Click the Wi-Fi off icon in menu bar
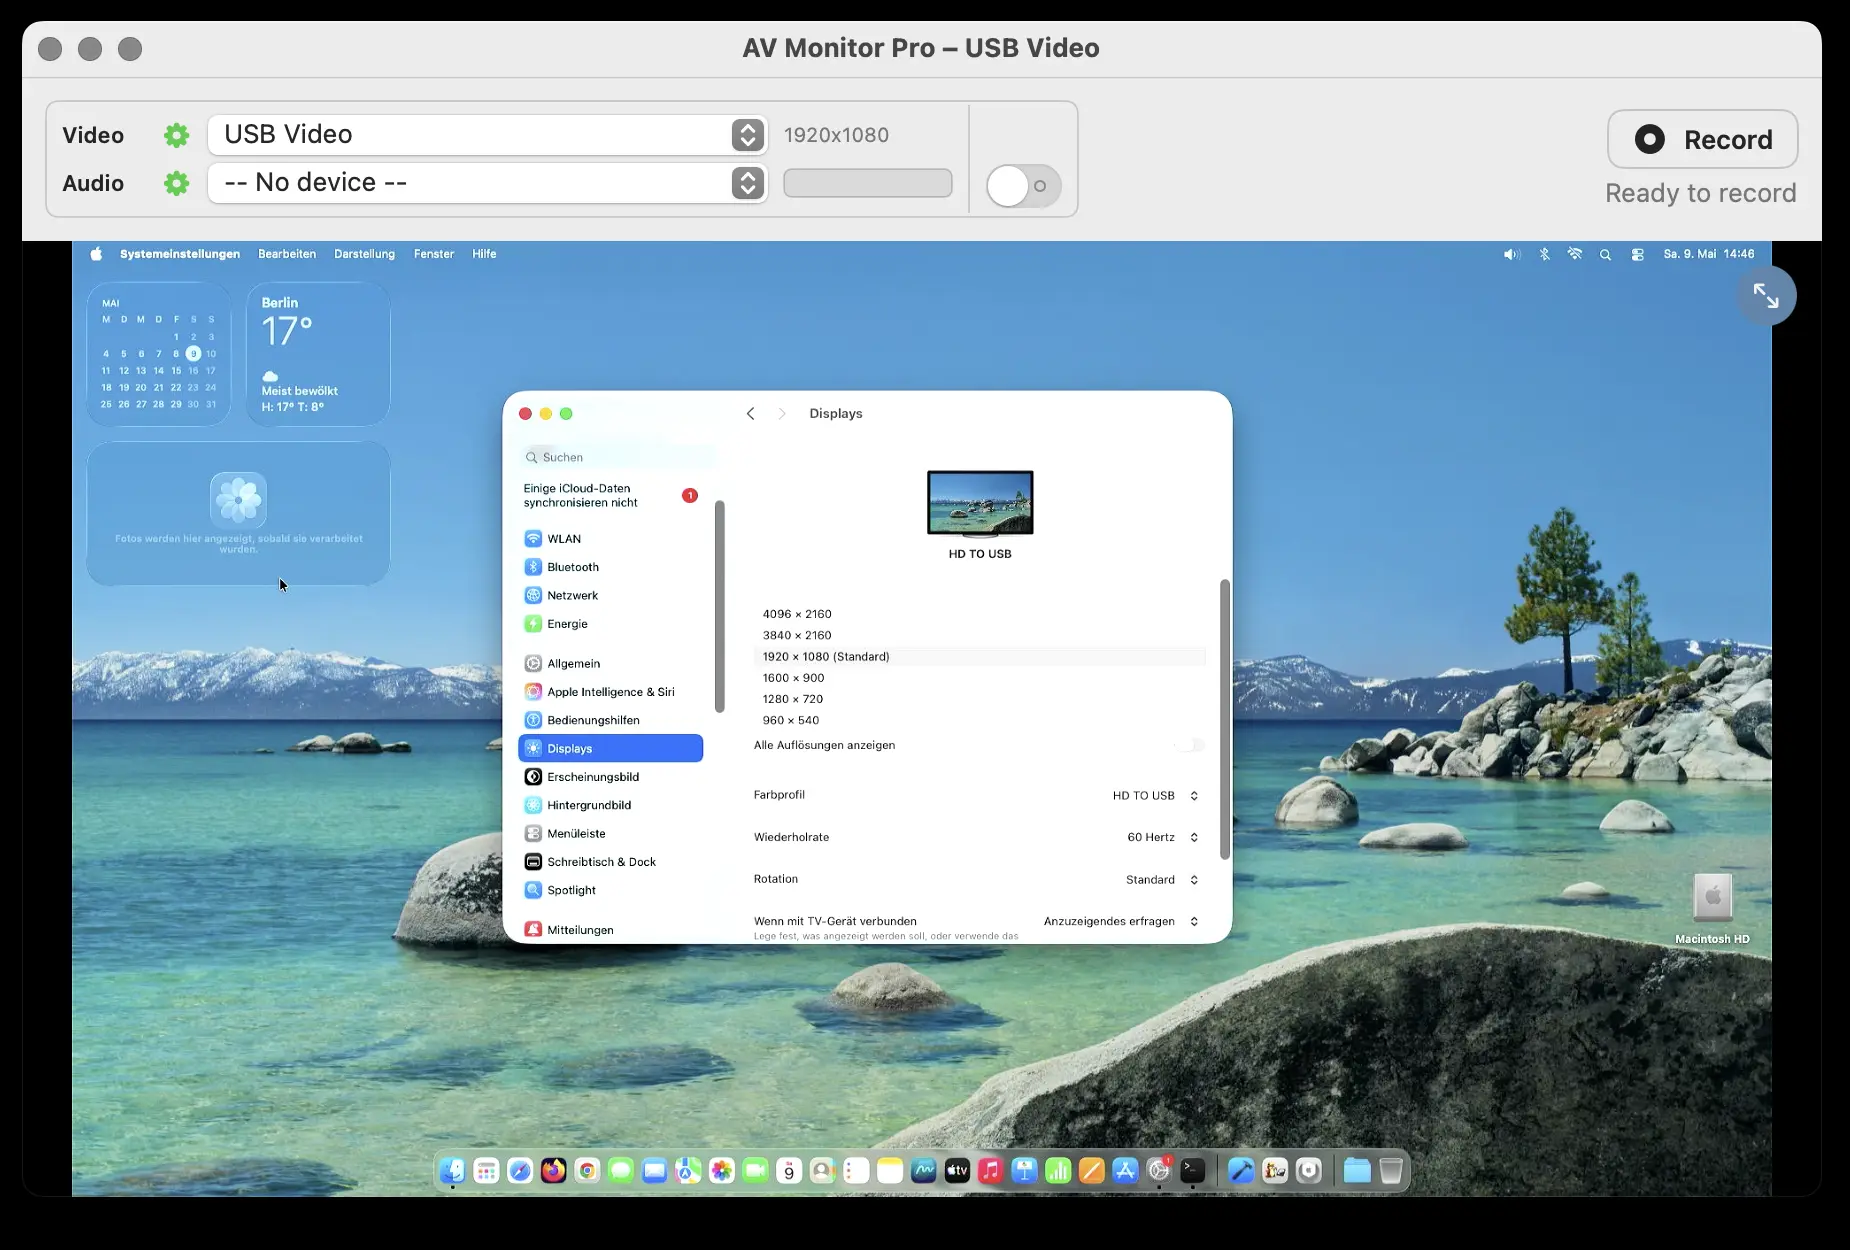The width and height of the screenshot is (1850, 1250). 1575,254
